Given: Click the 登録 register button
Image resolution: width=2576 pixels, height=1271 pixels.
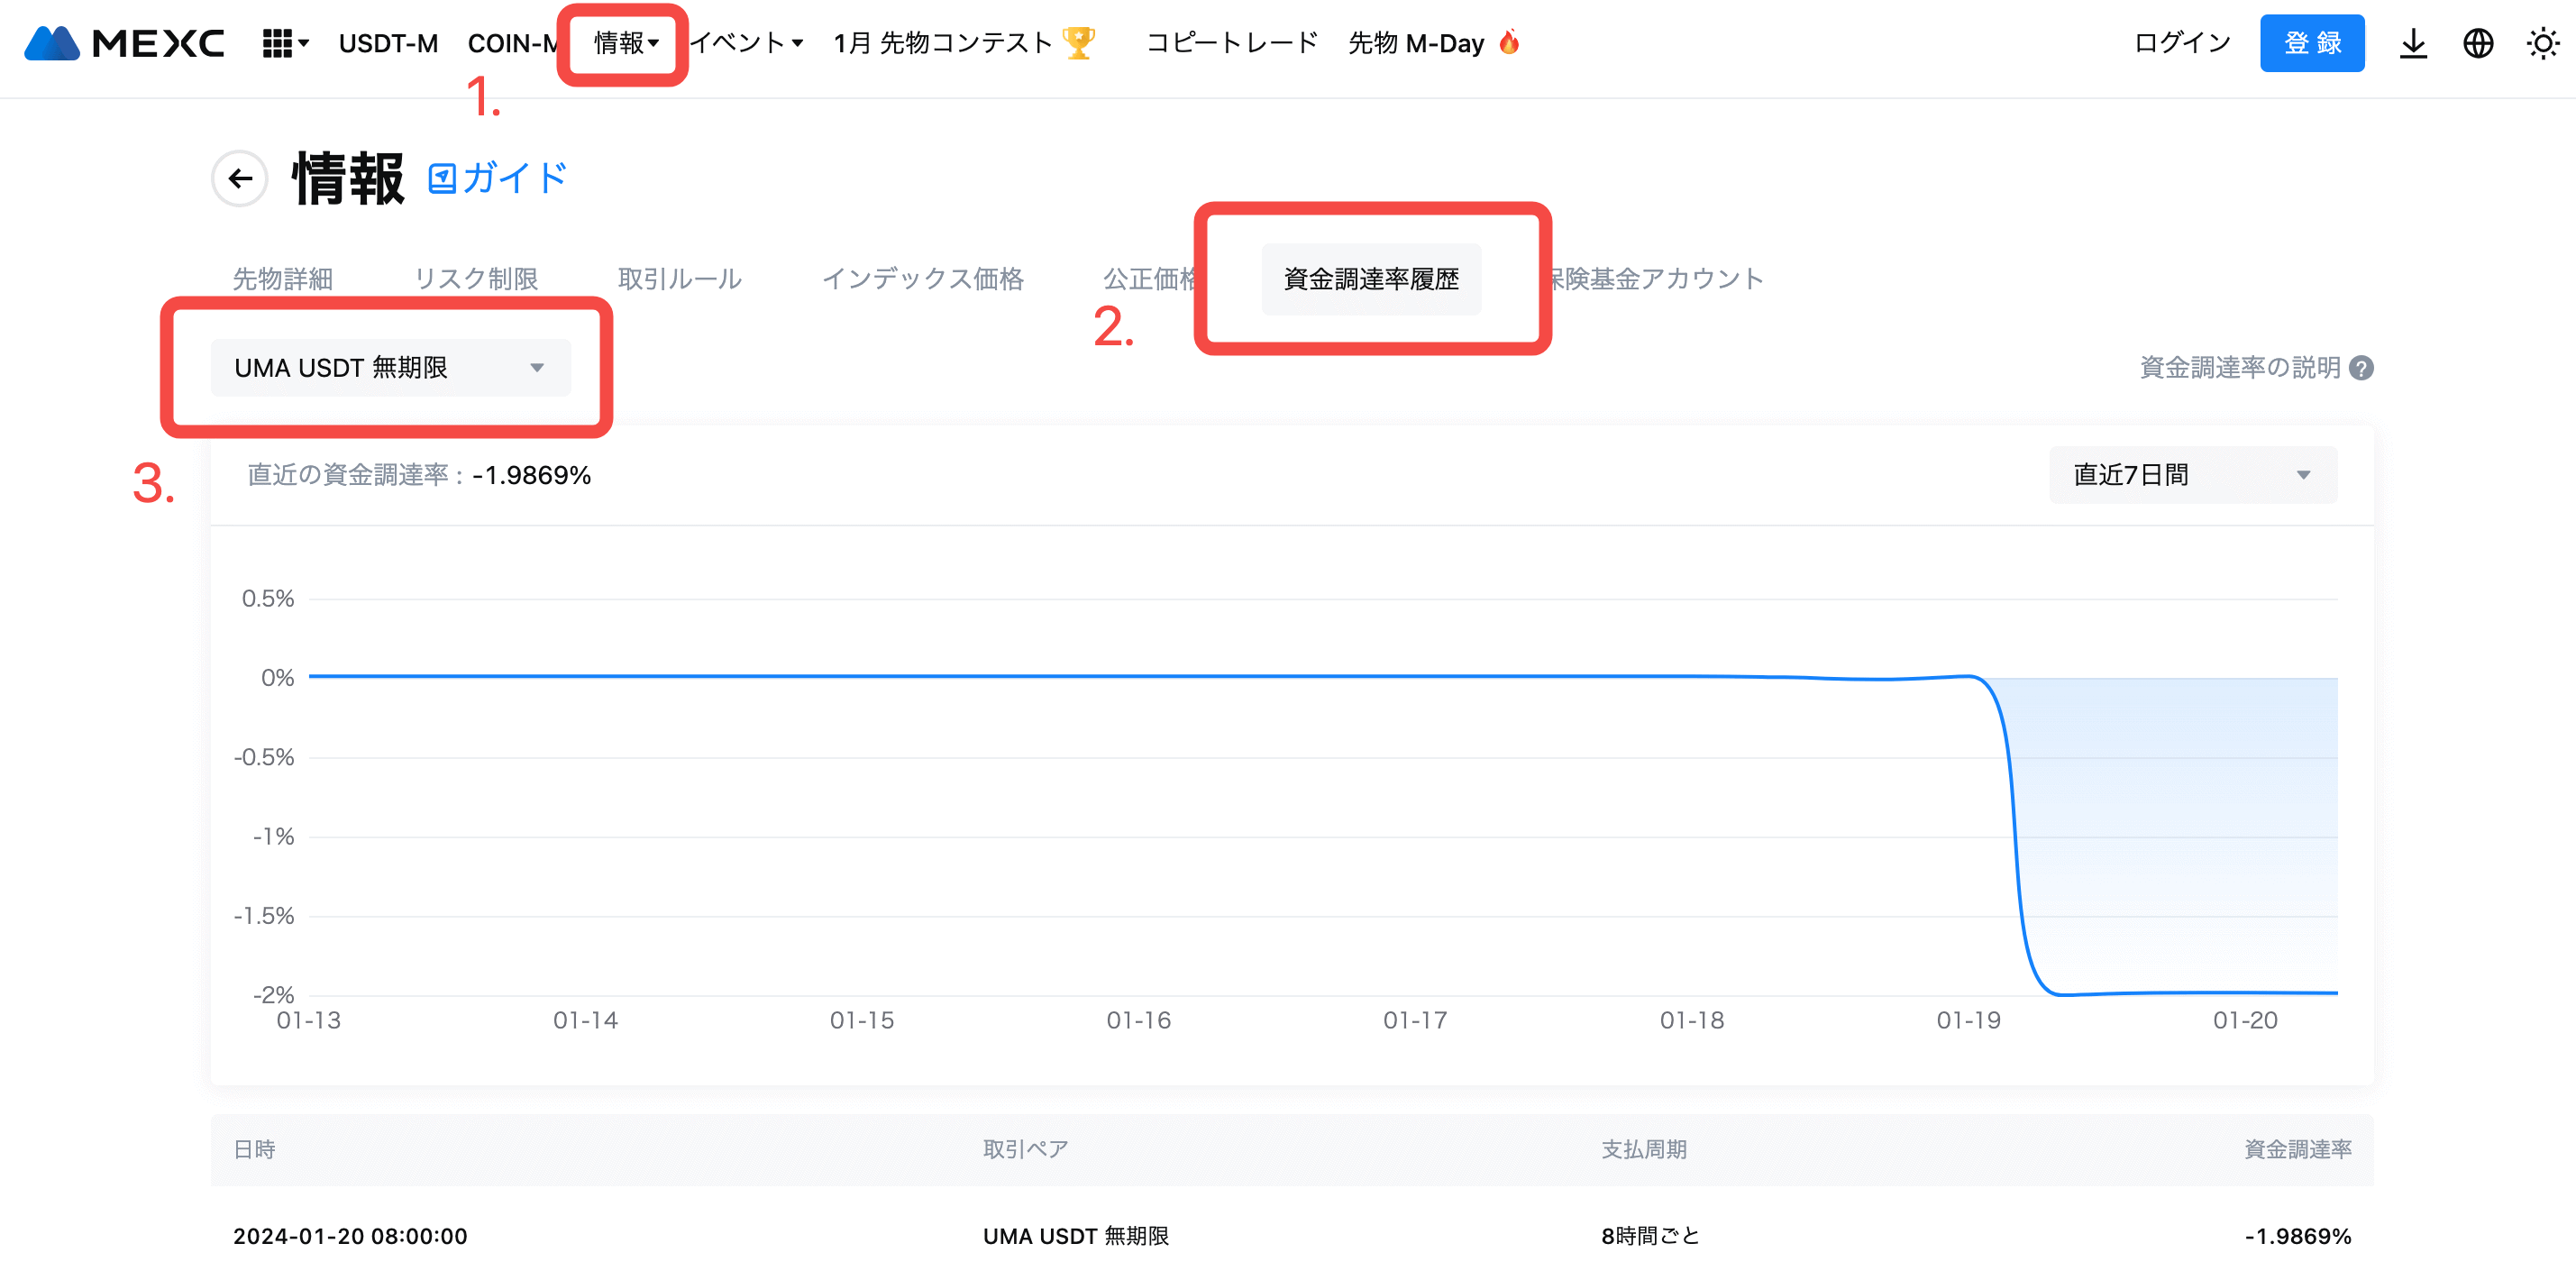Looking at the screenshot, I should (x=2311, y=43).
